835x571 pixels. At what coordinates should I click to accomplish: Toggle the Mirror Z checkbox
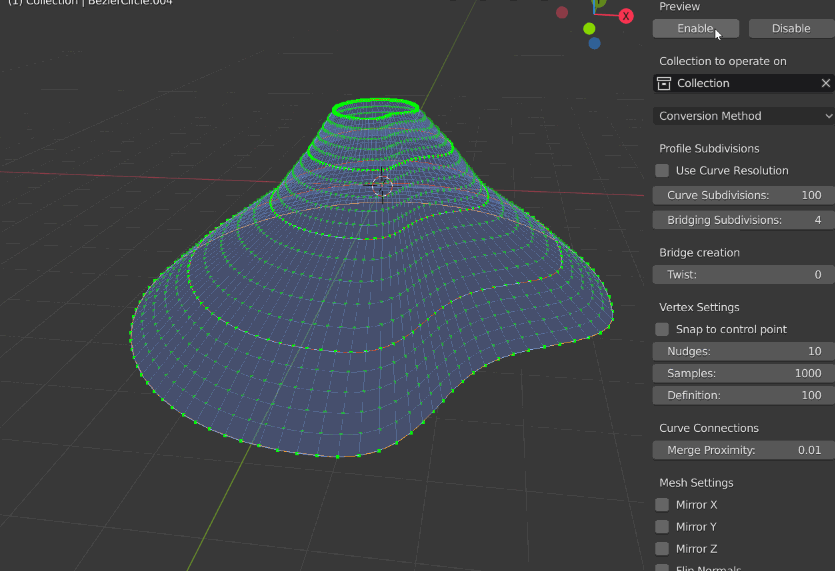tap(662, 549)
